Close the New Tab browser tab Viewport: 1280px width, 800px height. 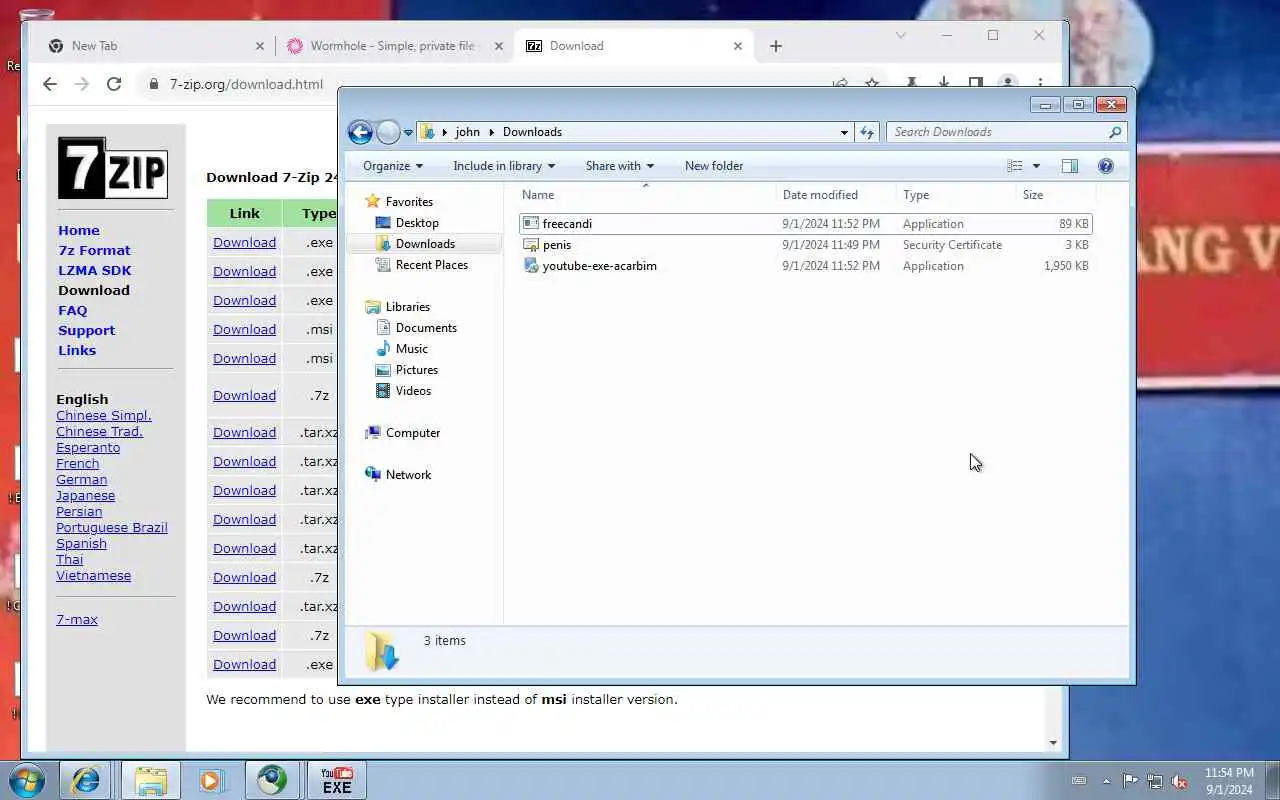coord(260,46)
